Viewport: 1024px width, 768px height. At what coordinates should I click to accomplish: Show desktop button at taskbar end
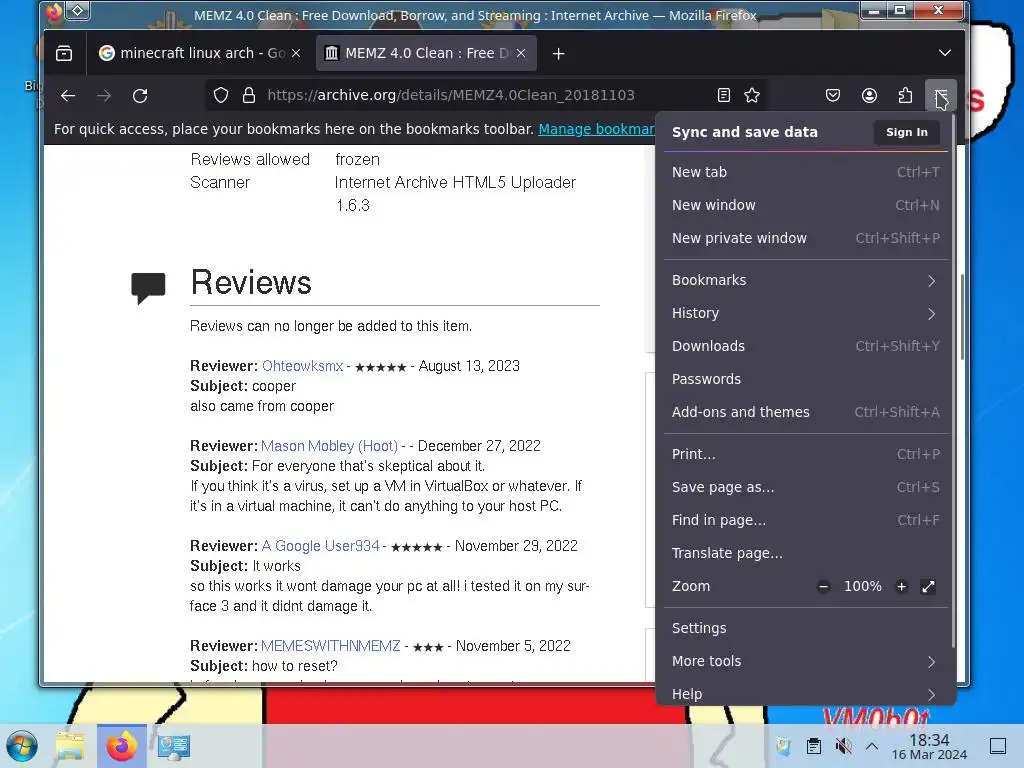tap(998, 746)
